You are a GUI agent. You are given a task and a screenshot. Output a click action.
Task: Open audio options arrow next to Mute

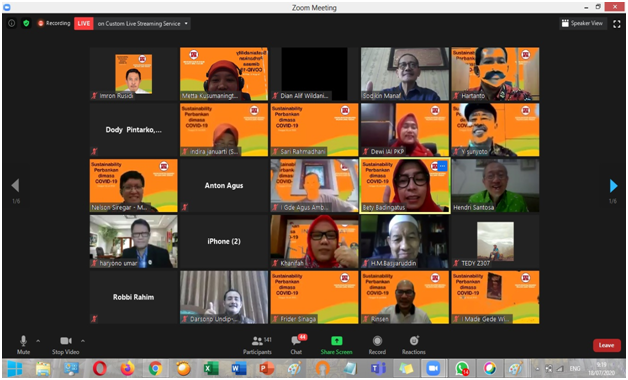pos(38,341)
